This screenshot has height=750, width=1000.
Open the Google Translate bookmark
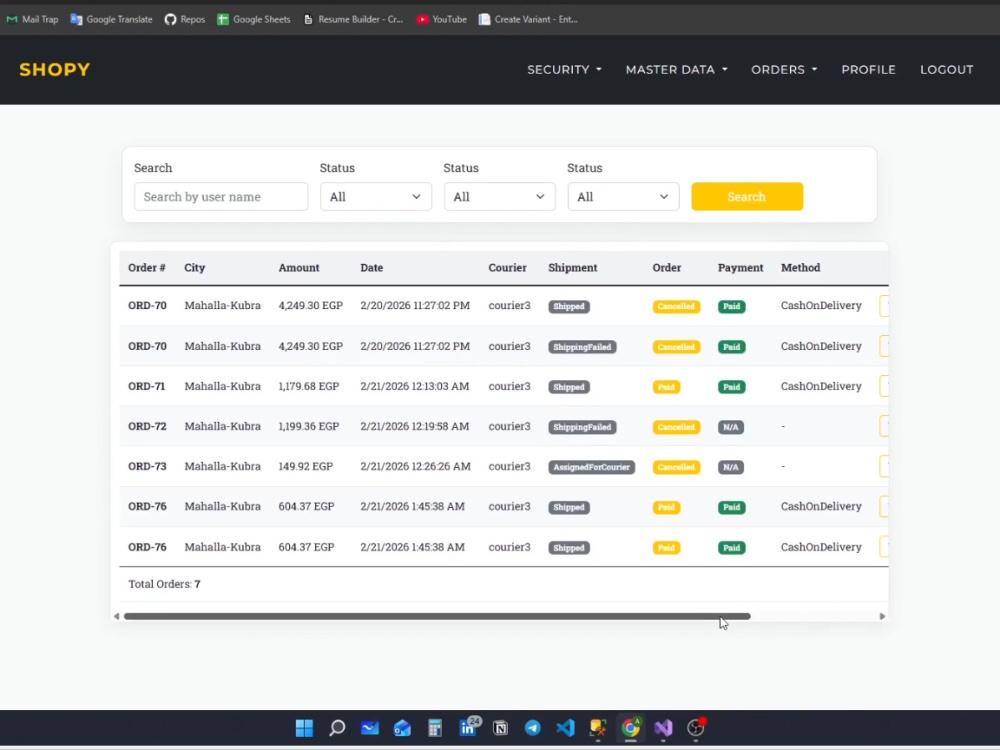coord(112,19)
